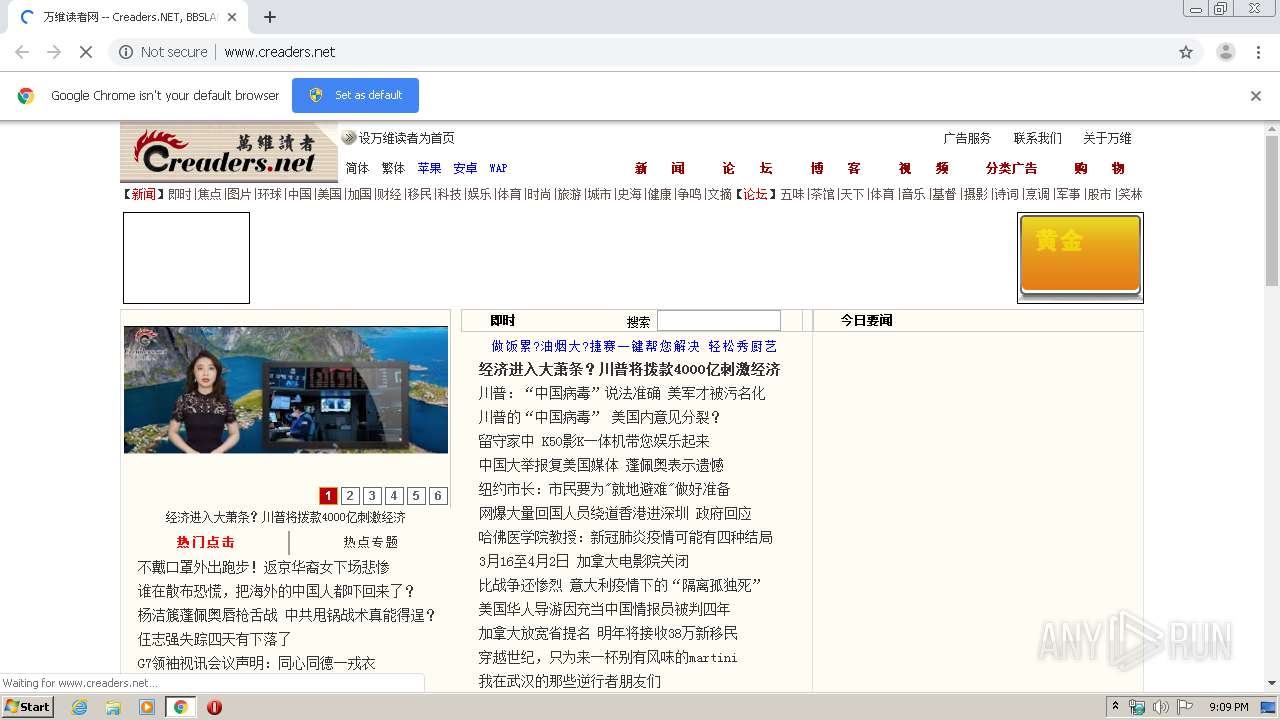Open the 美国 news category link
The width and height of the screenshot is (1280, 720).
[x=329, y=194]
